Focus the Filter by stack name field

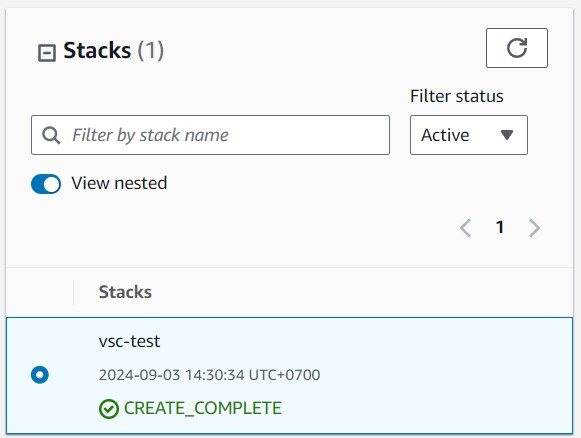pyautogui.click(x=210, y=135)
